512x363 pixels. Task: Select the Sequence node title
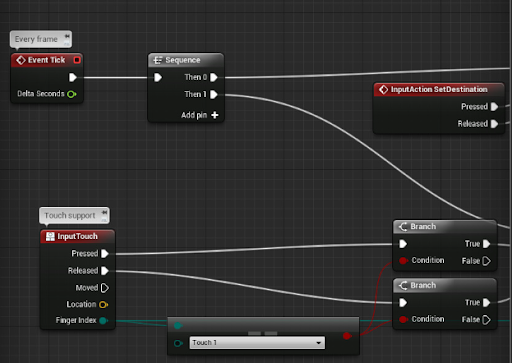pyautogui.click(x=183, y=60)
